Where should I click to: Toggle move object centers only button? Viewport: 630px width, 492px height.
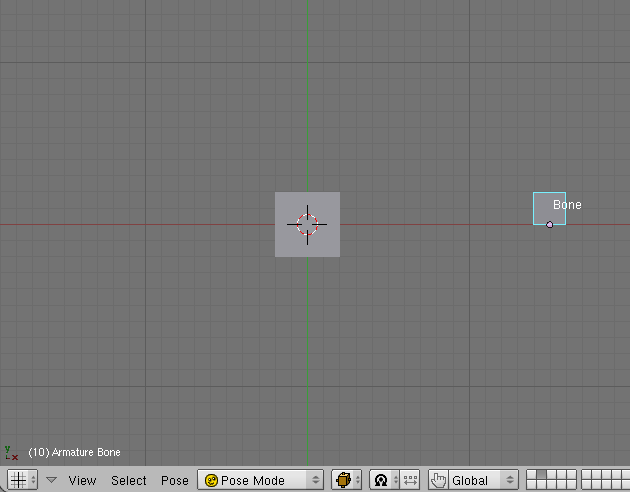410,480
